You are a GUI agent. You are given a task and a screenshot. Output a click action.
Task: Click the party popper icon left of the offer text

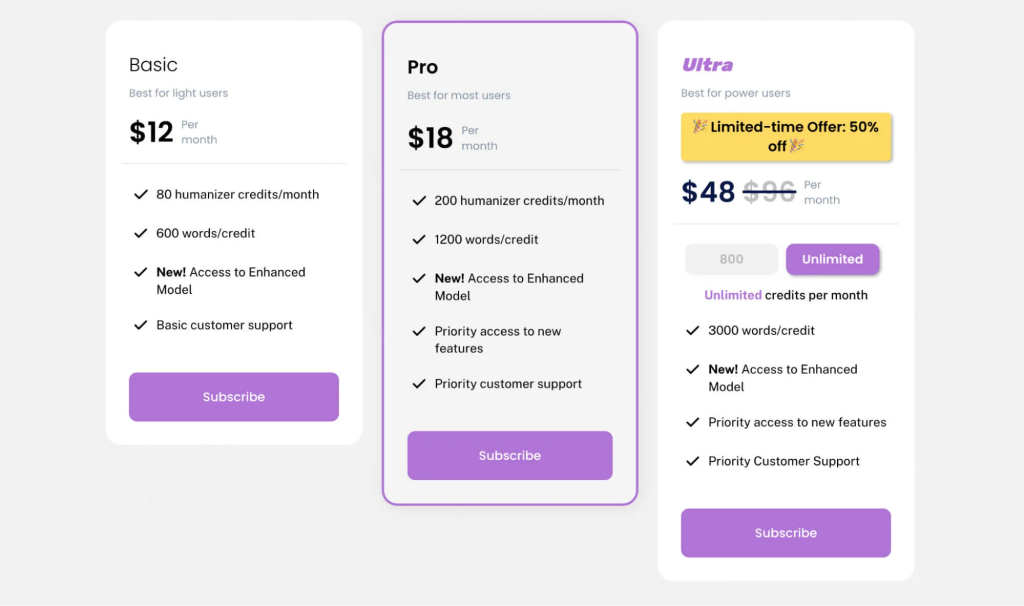click(700, 127)
